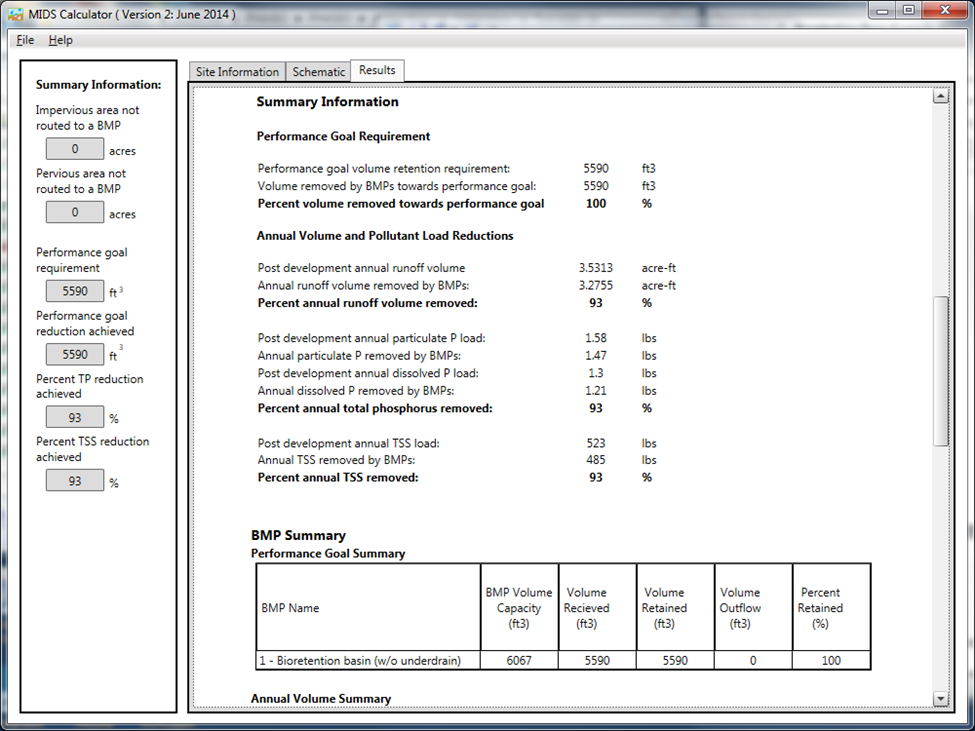Viewport: 975px width, 731px height.
Task: Click the scroll down arrow in results
Action: pyautogui.click(x=939, y=698)
